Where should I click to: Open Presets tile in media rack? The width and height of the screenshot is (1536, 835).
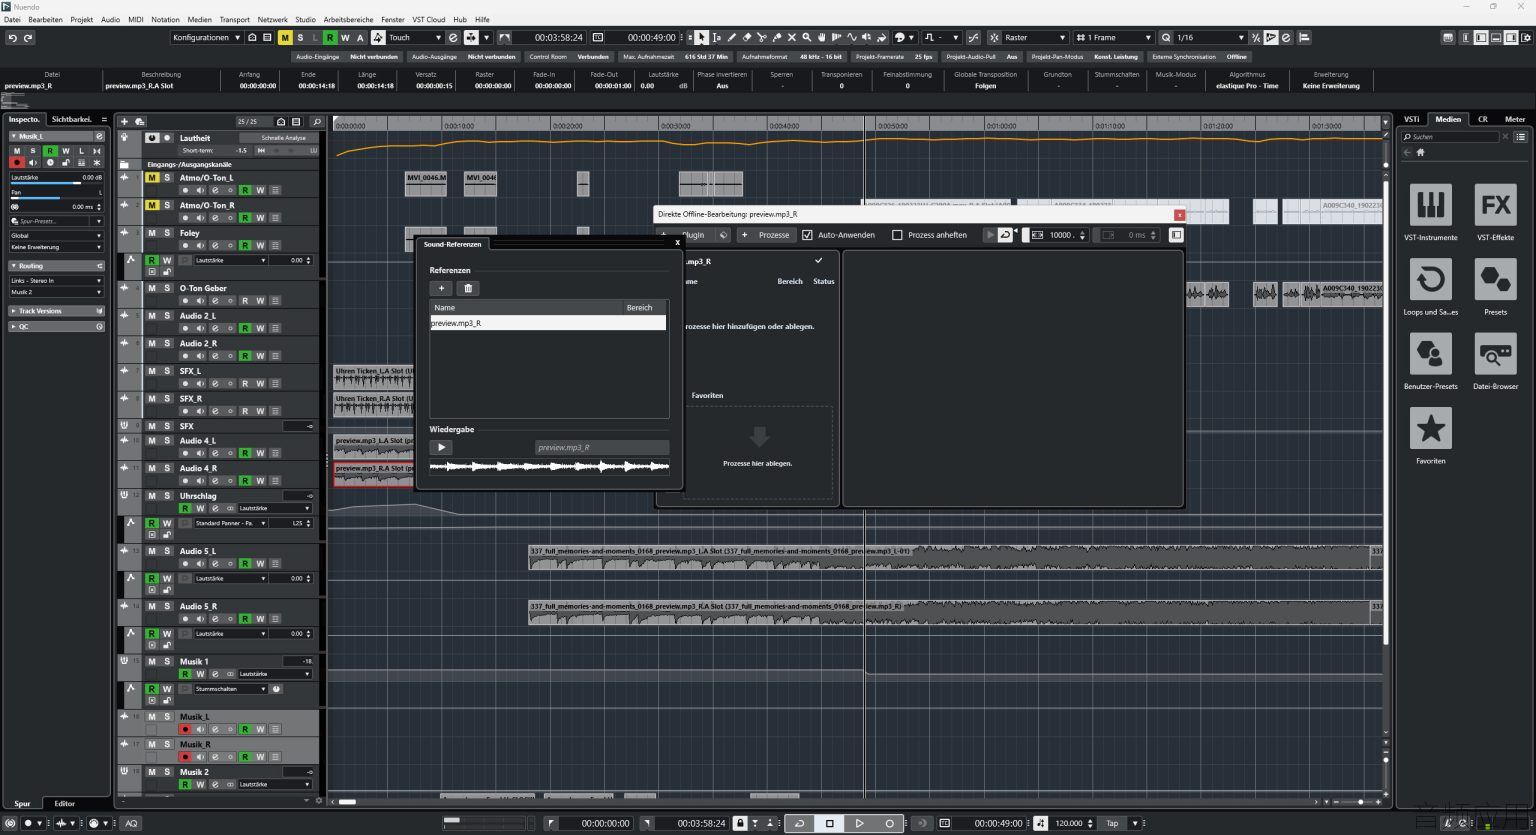point(1495,287)
